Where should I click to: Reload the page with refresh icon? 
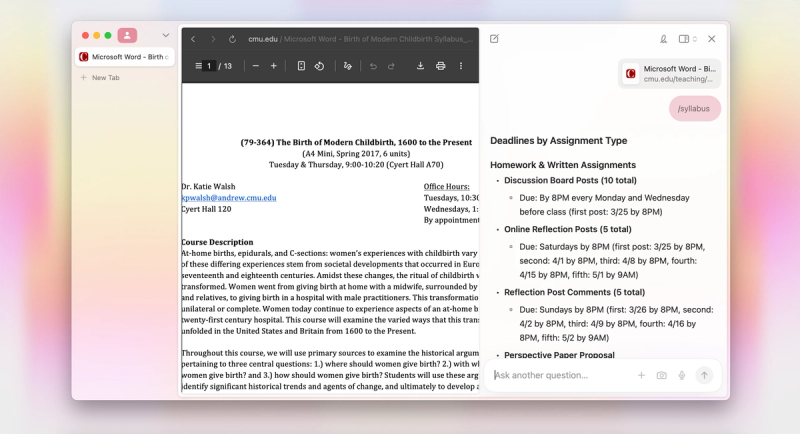point(232,39)
